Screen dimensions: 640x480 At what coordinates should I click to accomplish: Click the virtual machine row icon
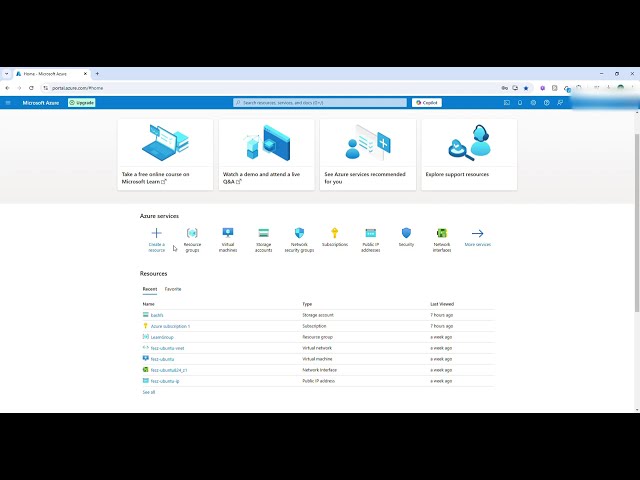point(145,358)
